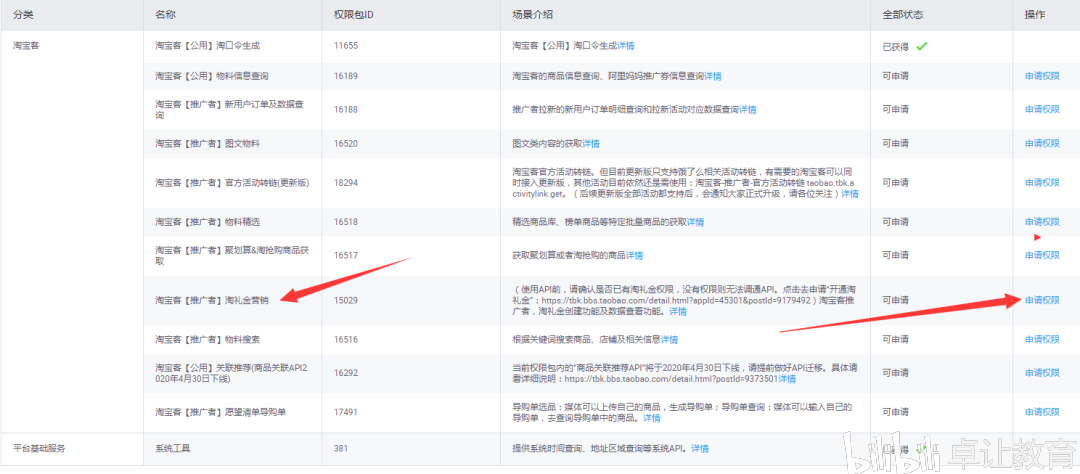Select package ID 17491
1080x474 pixels.
point(346,413)
